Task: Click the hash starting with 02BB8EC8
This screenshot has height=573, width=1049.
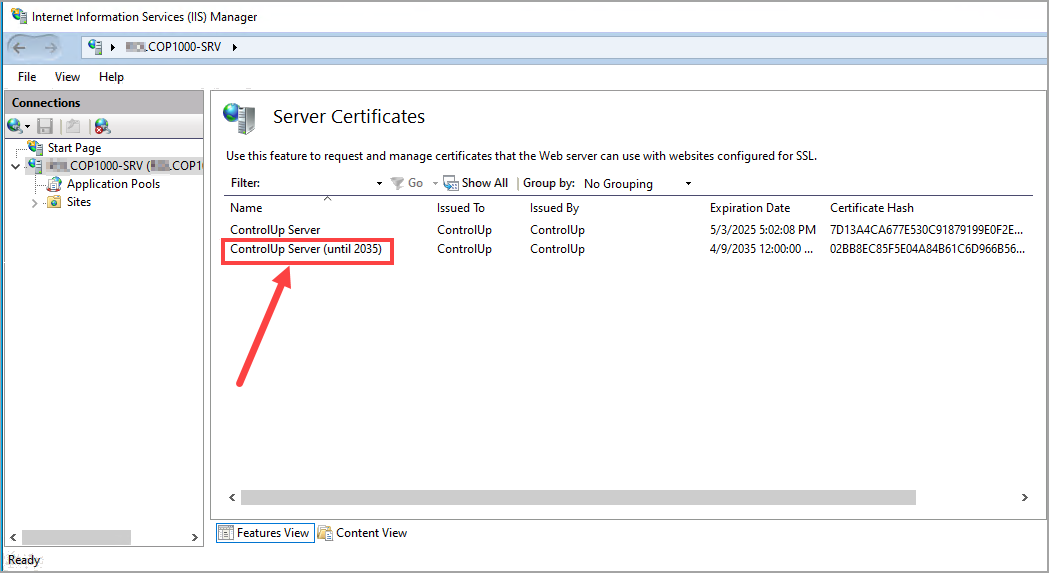Action: (x=927, y=249)
